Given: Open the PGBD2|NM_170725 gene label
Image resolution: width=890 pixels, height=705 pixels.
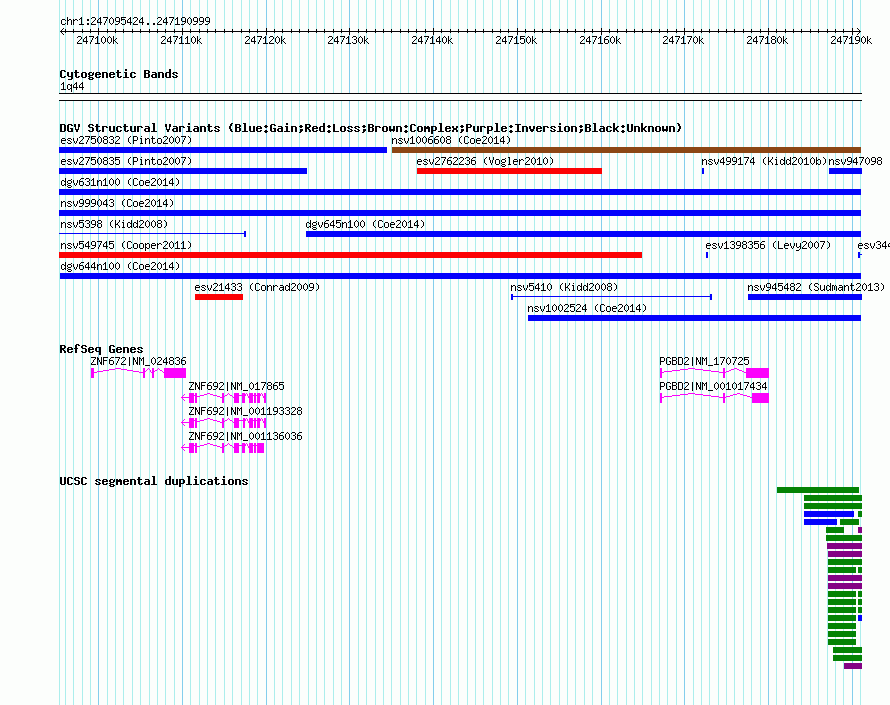Looking at the screenshot, I should point(704,361).
